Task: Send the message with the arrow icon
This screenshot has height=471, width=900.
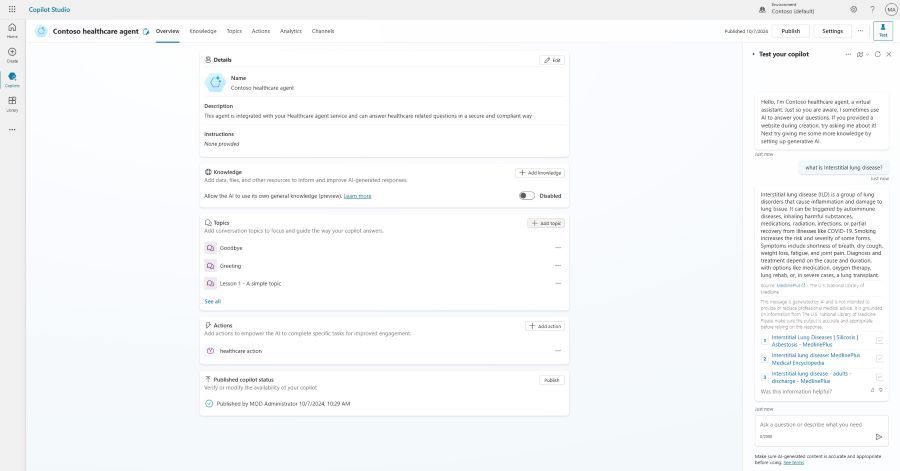Action: tap(879, 436)
